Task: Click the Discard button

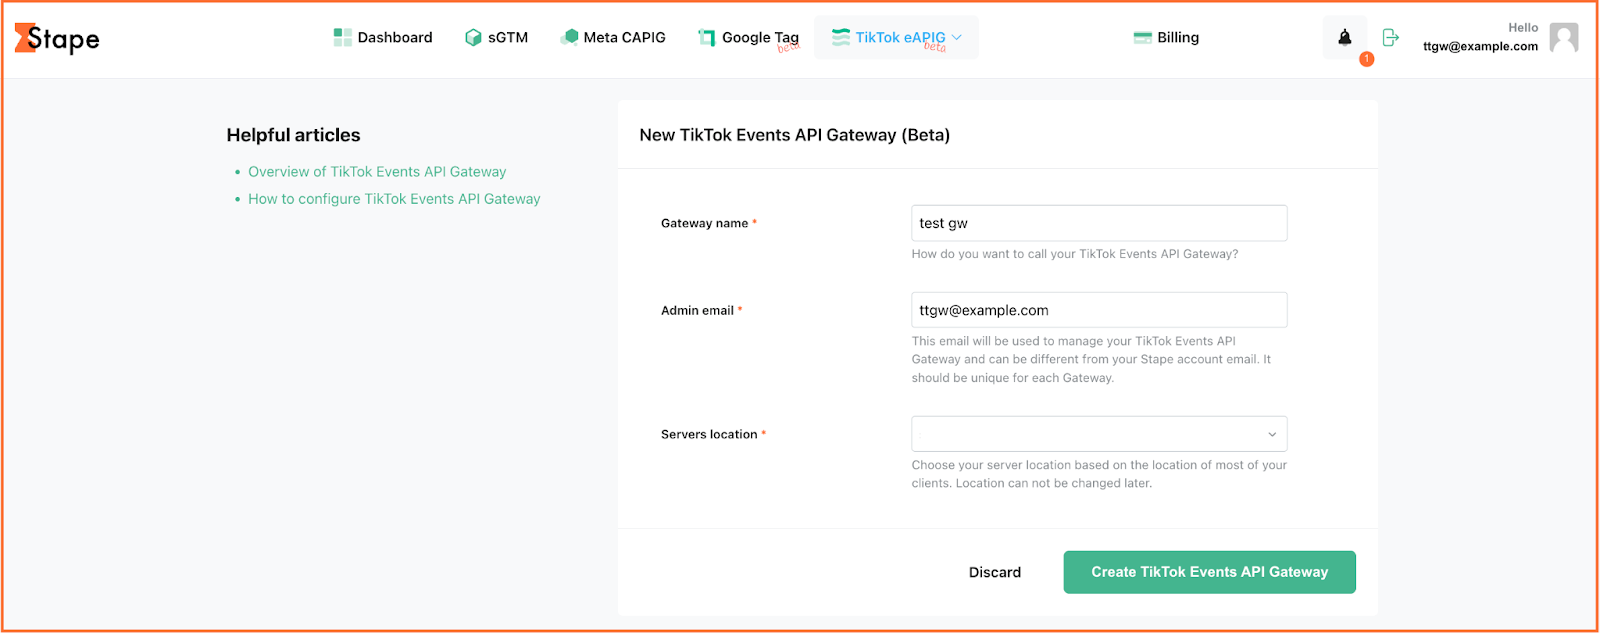Action: (x=995, y=572)
